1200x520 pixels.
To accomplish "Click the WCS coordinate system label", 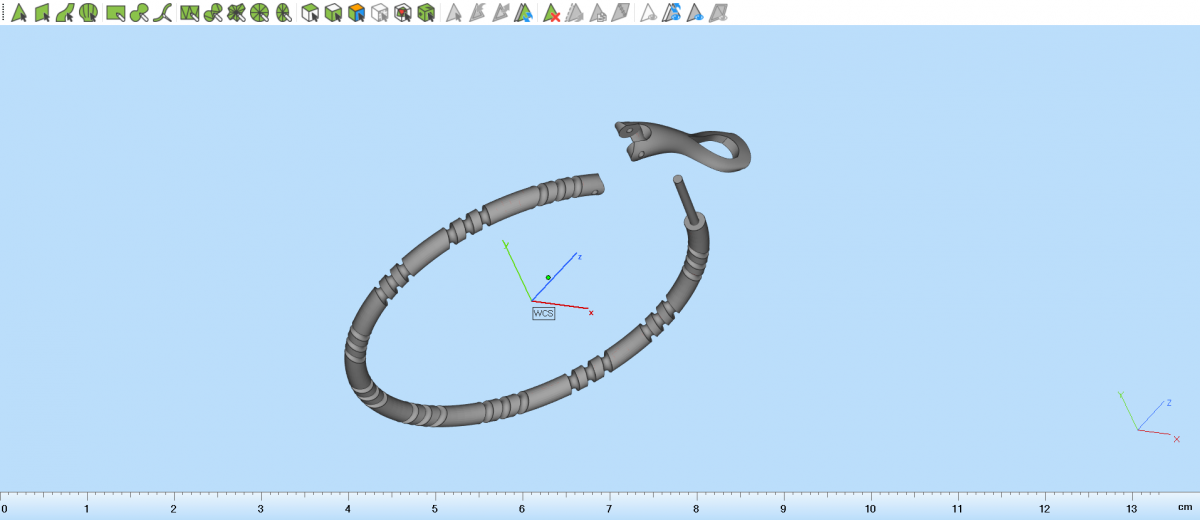I will (543, 313).
